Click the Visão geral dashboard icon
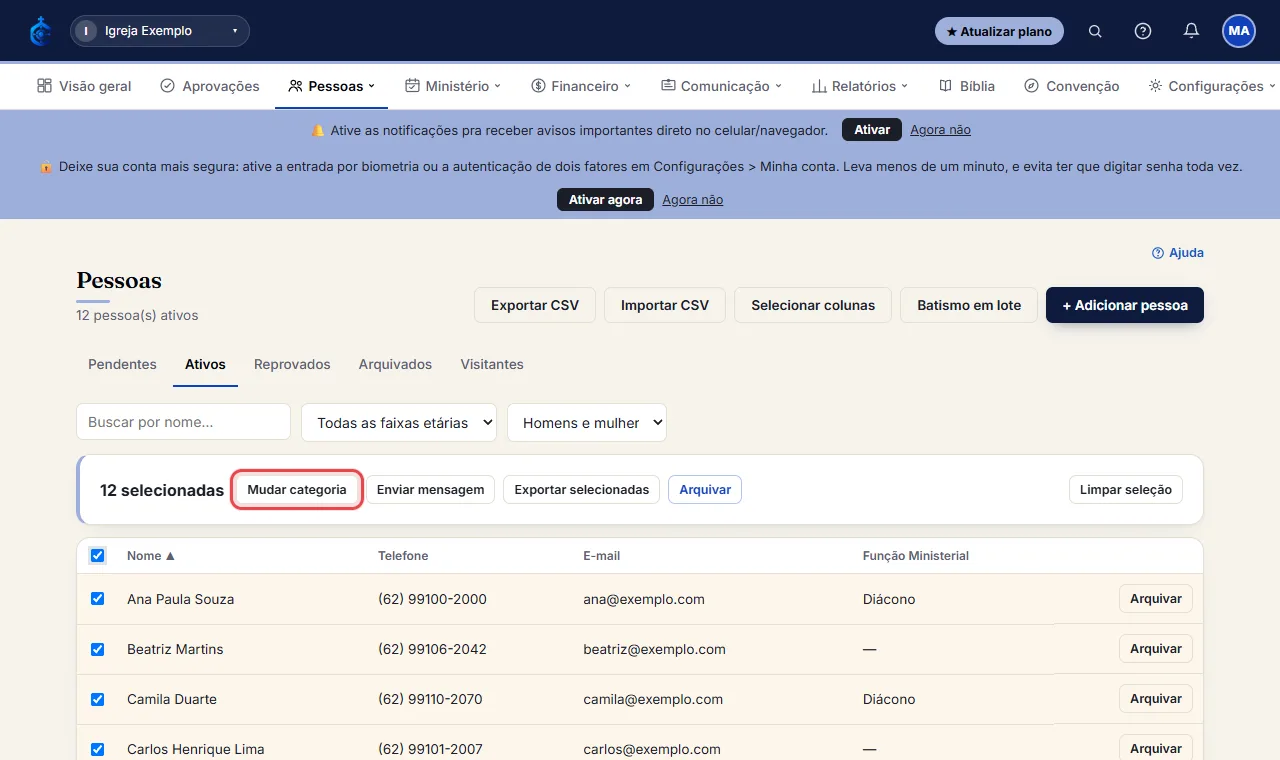Viewport: 1280px width, 760px height. tap(44, 86)
